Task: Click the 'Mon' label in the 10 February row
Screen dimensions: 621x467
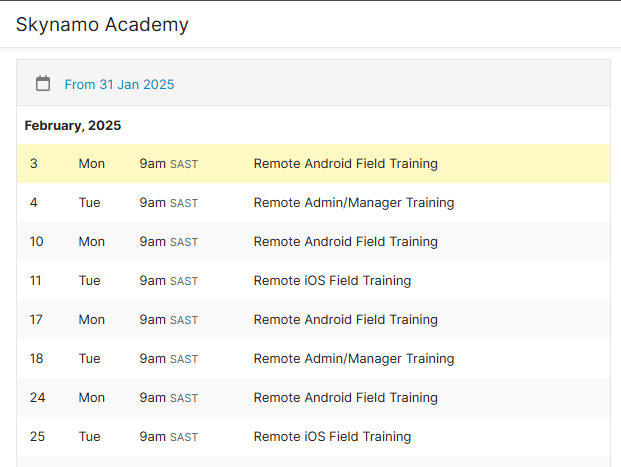Action: pos(91,242)
